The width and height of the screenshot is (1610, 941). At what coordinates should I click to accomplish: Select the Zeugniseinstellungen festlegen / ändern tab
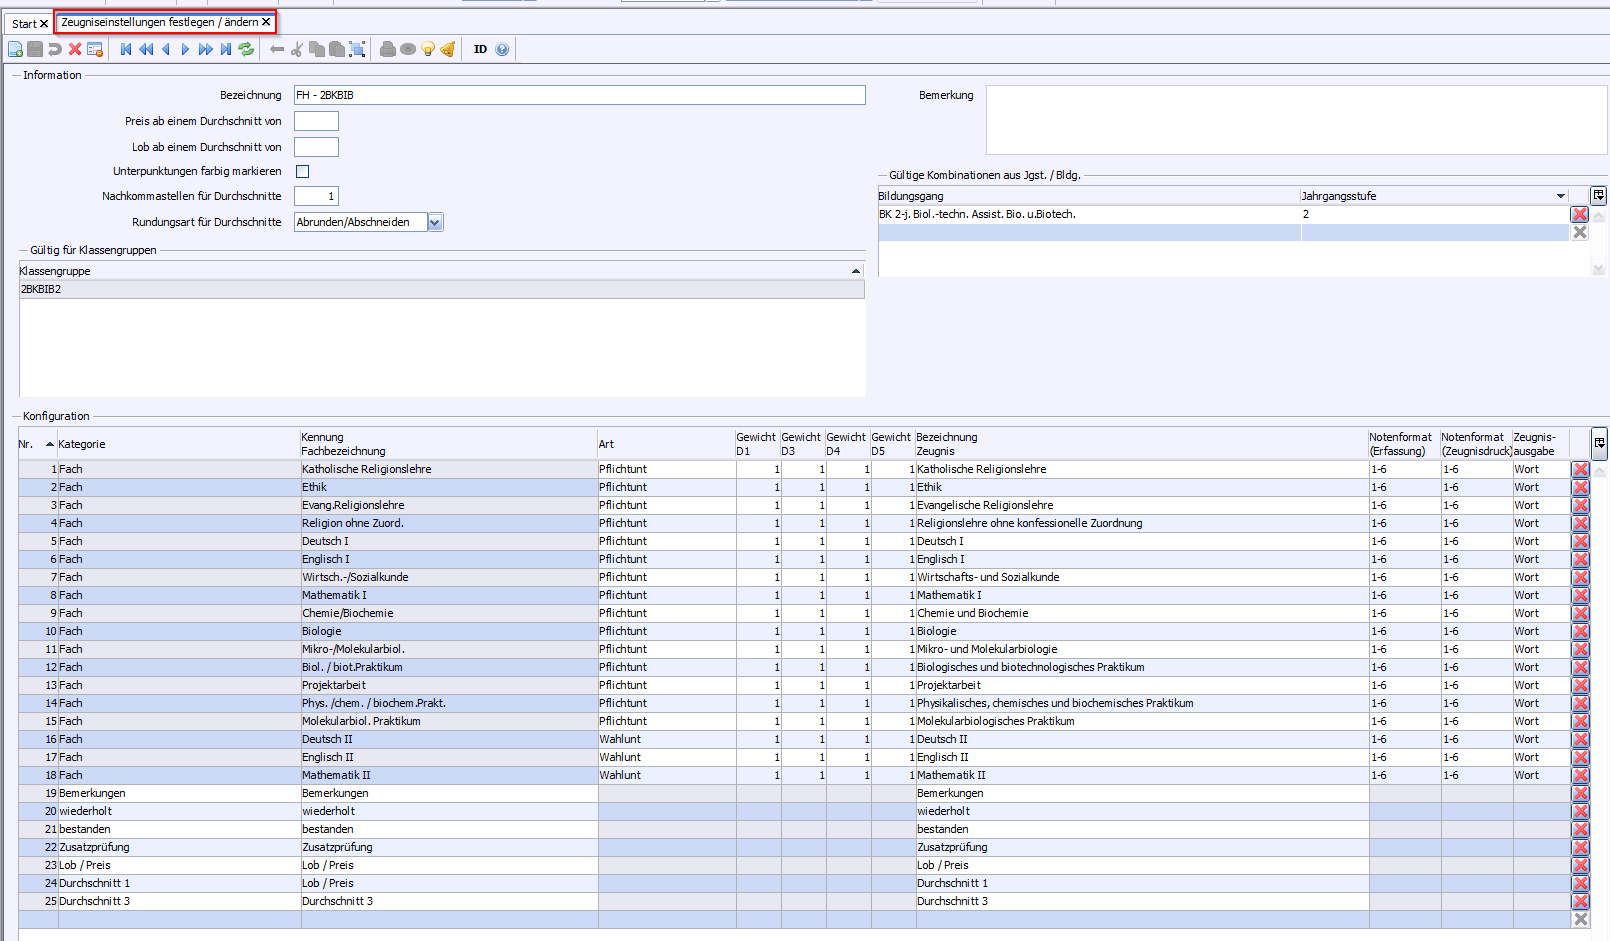(159, 22)
